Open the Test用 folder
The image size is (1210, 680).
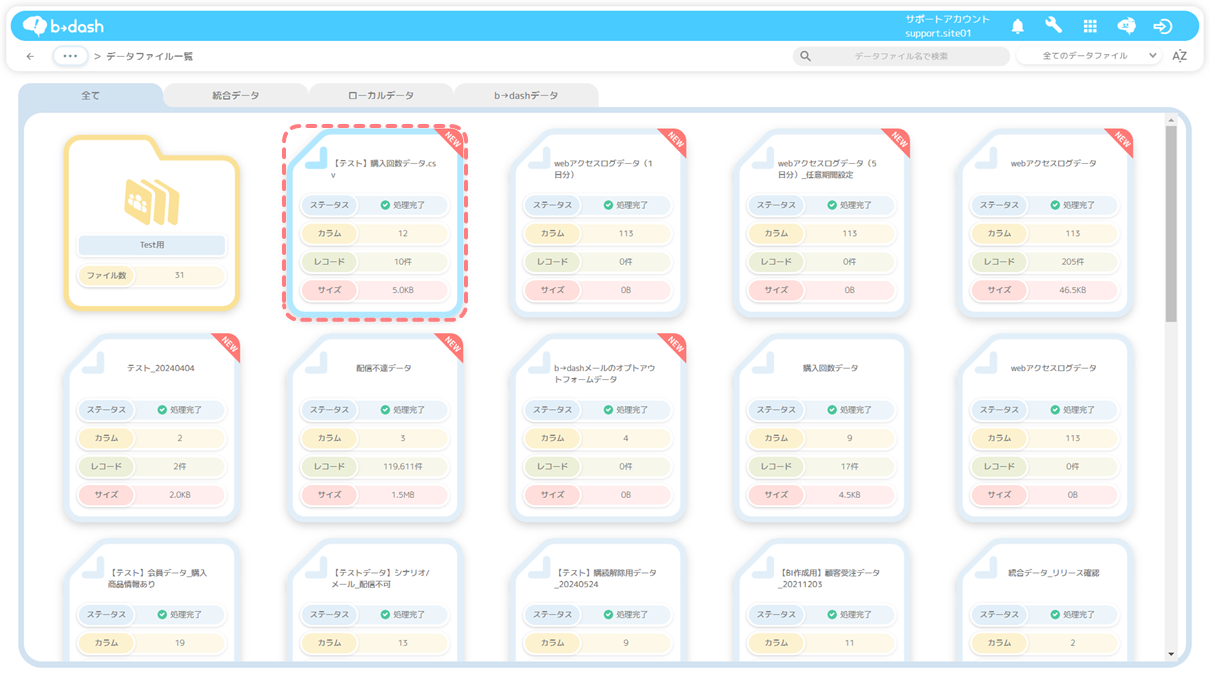coord(152,222)
